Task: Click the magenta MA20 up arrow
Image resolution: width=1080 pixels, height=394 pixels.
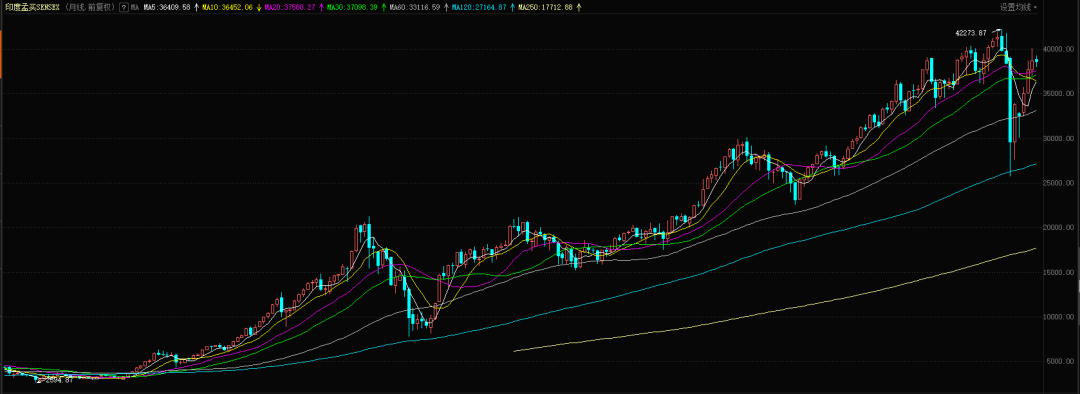Action: (x=322, y=7)
